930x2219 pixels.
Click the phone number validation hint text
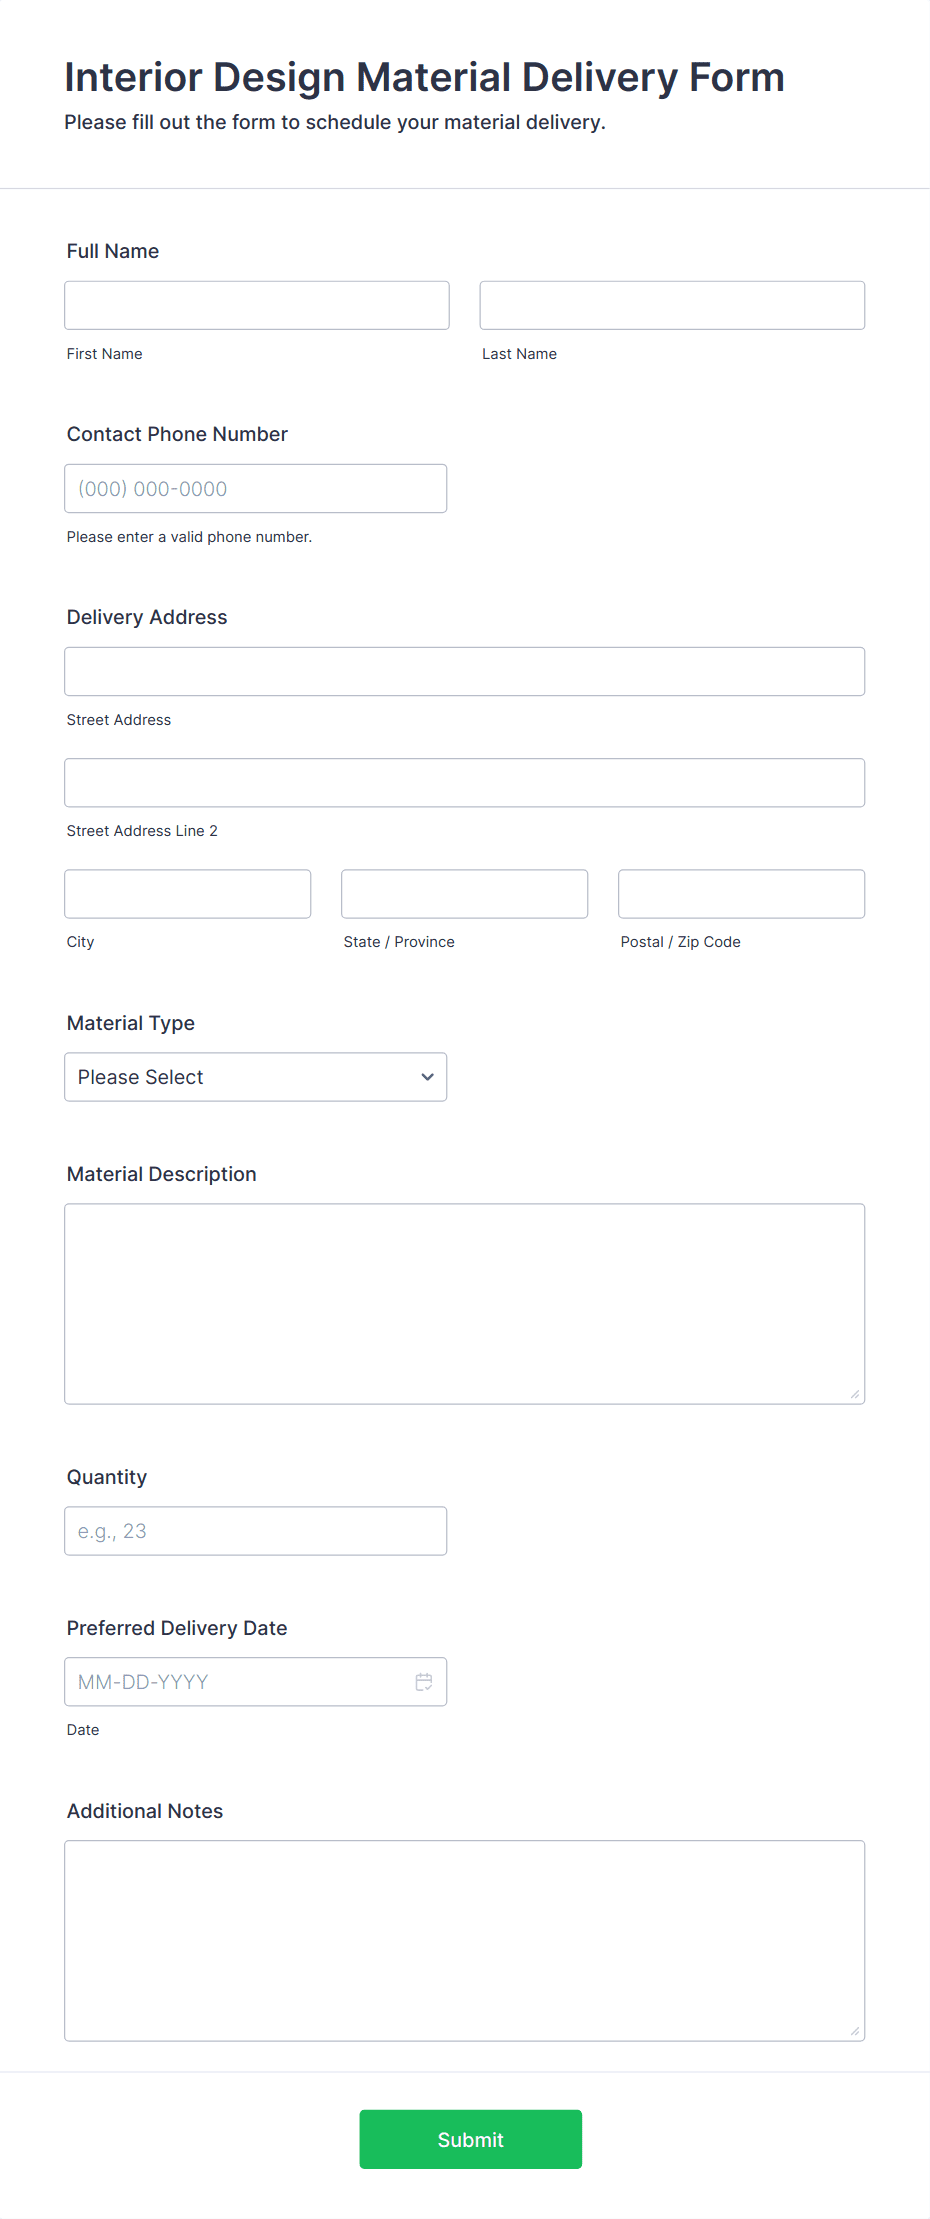coord(188,536)
